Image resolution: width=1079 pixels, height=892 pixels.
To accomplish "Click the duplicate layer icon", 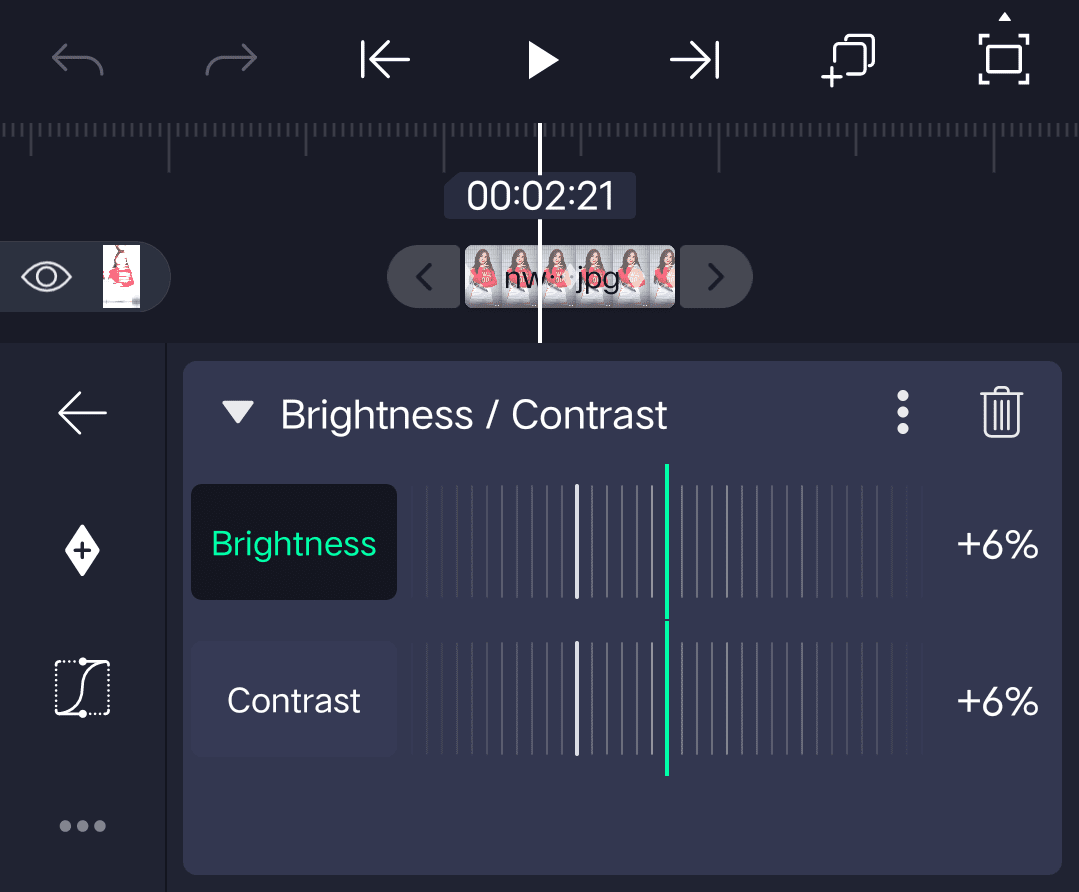I will [x=848, y=61].
